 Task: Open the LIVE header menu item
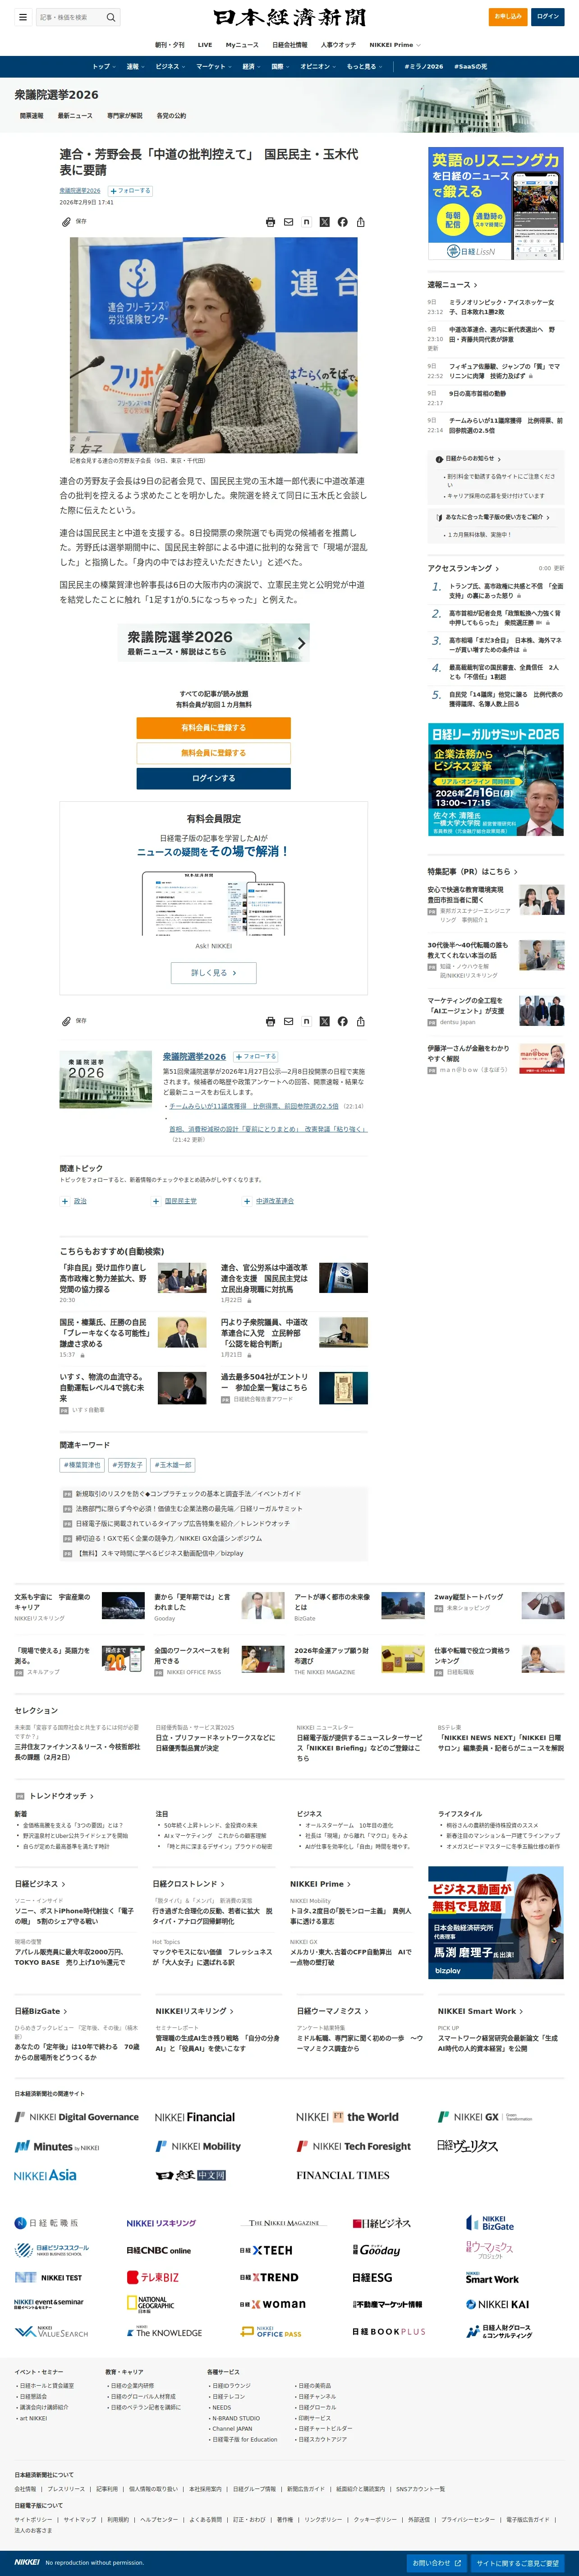(x=205, y=45)
